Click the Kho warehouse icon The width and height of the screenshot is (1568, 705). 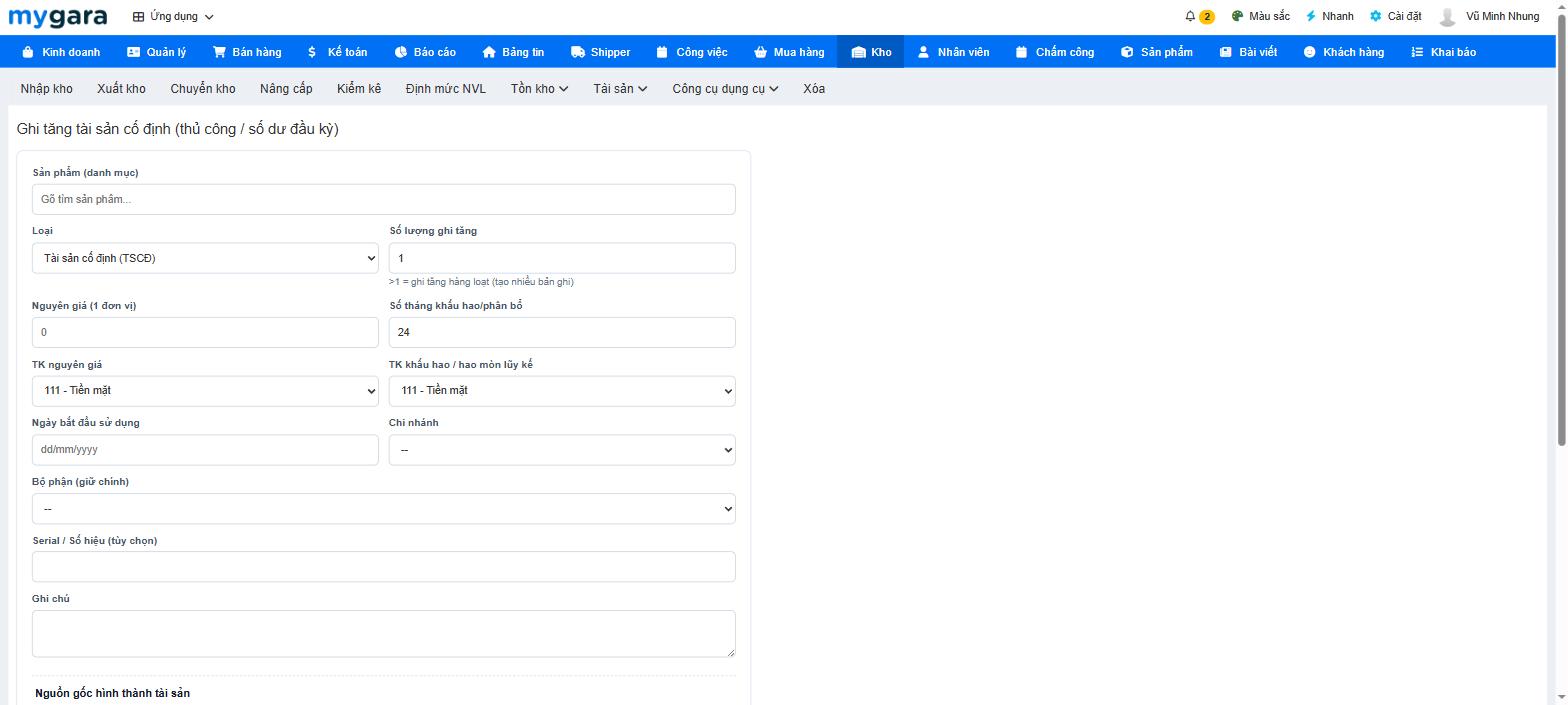pos(858,52)
